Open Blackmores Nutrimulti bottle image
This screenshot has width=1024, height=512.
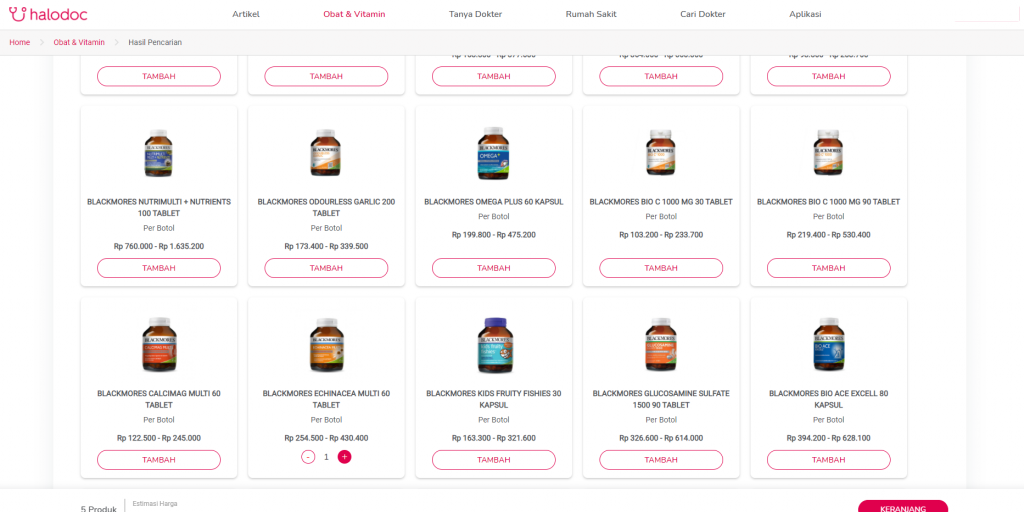[159, 153]
